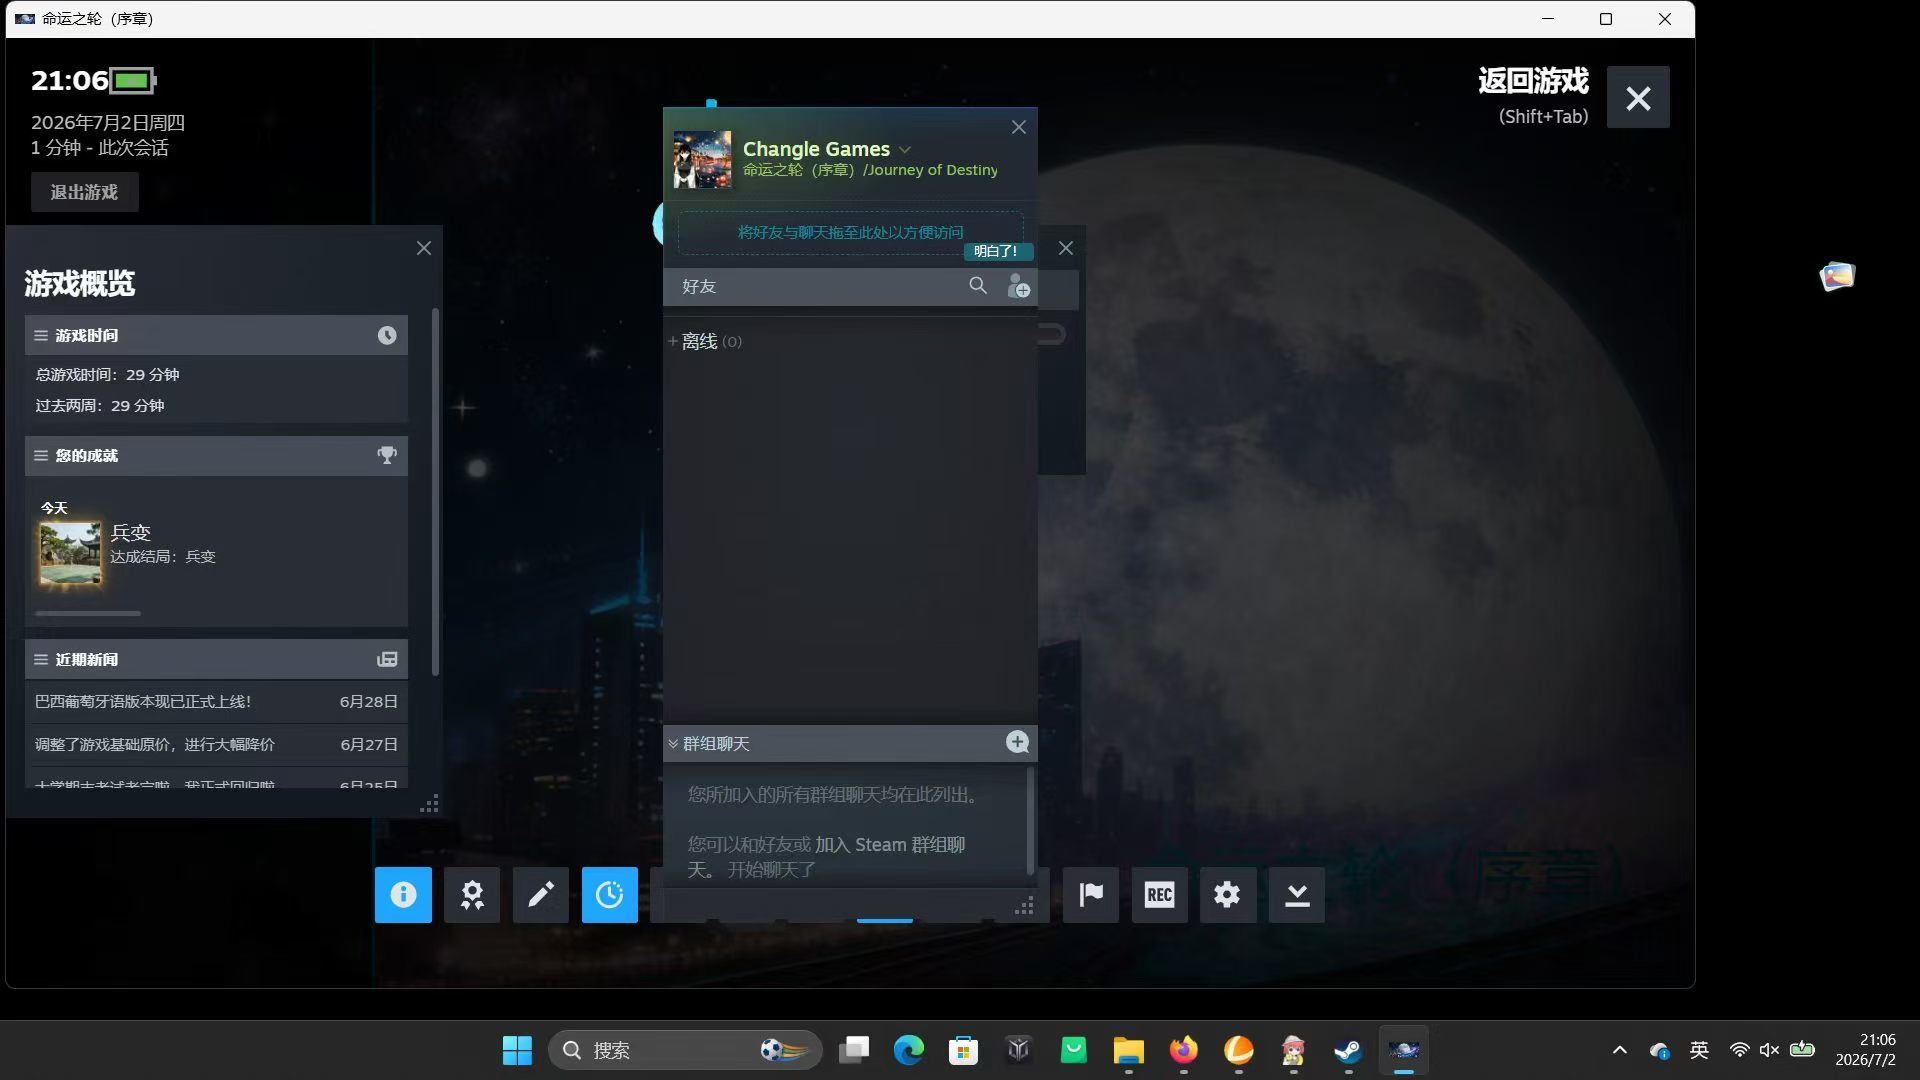Open news item 巴西葡萄牙语版本现已正式上线!
The image size is (1920, 1080).
216,702
